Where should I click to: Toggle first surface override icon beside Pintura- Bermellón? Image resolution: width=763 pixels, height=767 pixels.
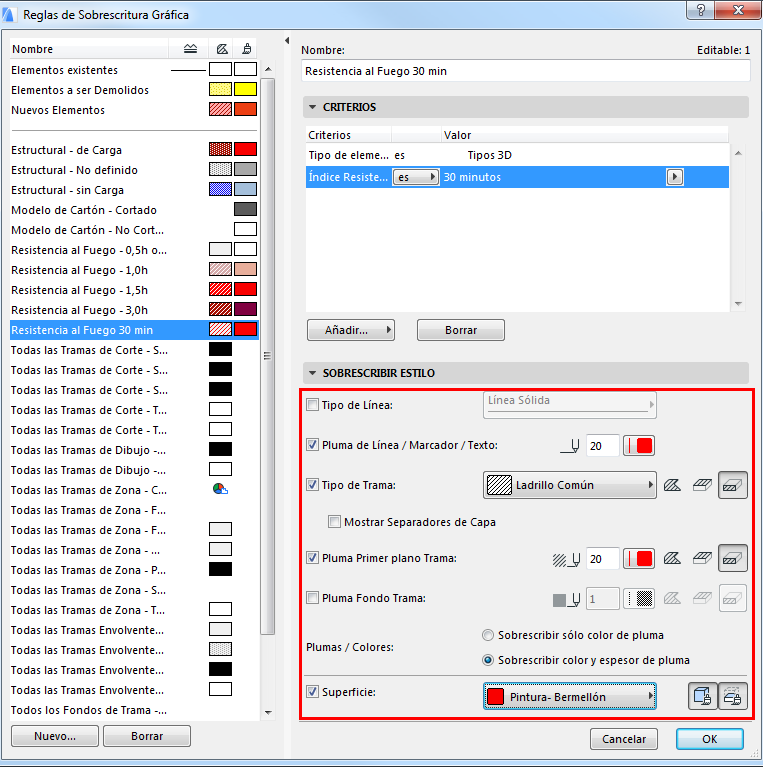tap(702, 696)
